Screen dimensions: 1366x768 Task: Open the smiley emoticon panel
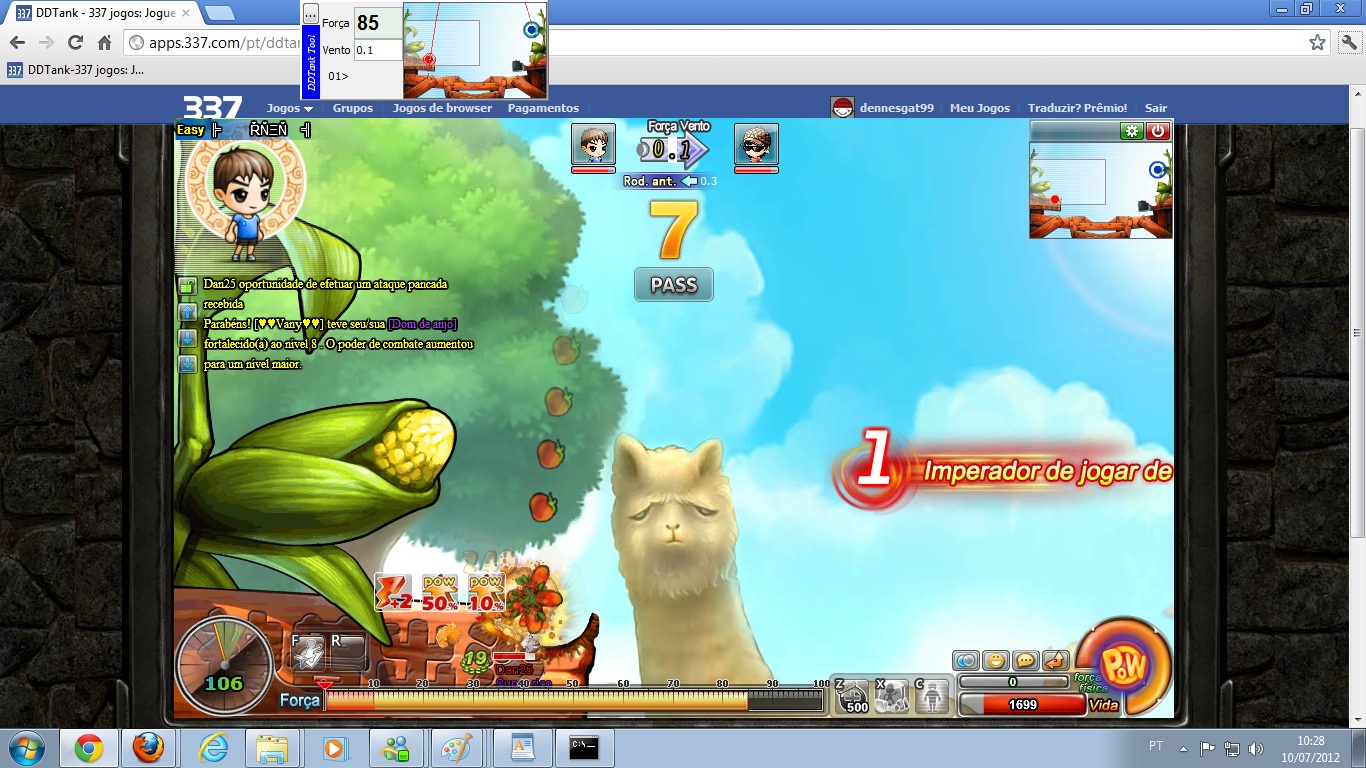point(995,660)
